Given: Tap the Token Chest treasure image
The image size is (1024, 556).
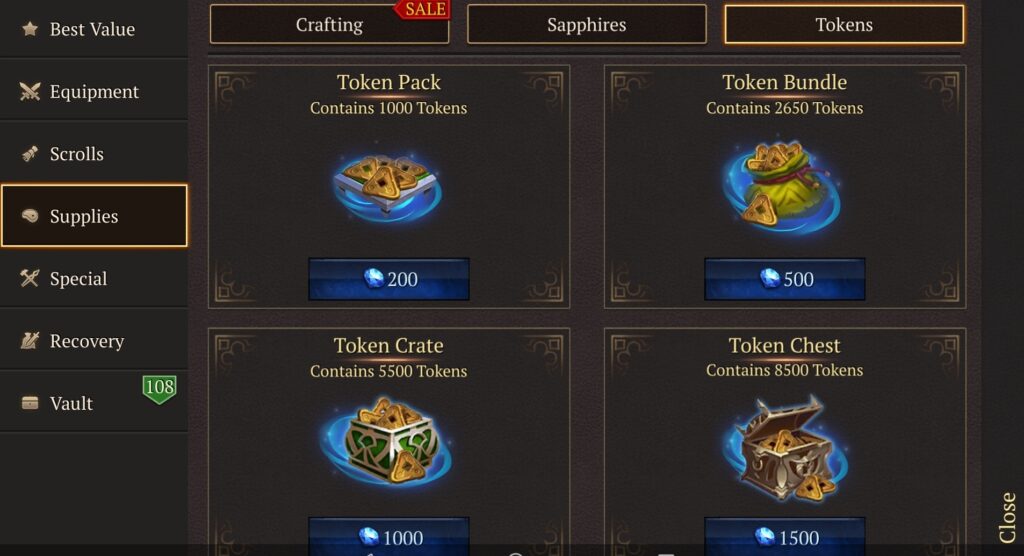Looking at the screenshot, I should click(784, 448).
